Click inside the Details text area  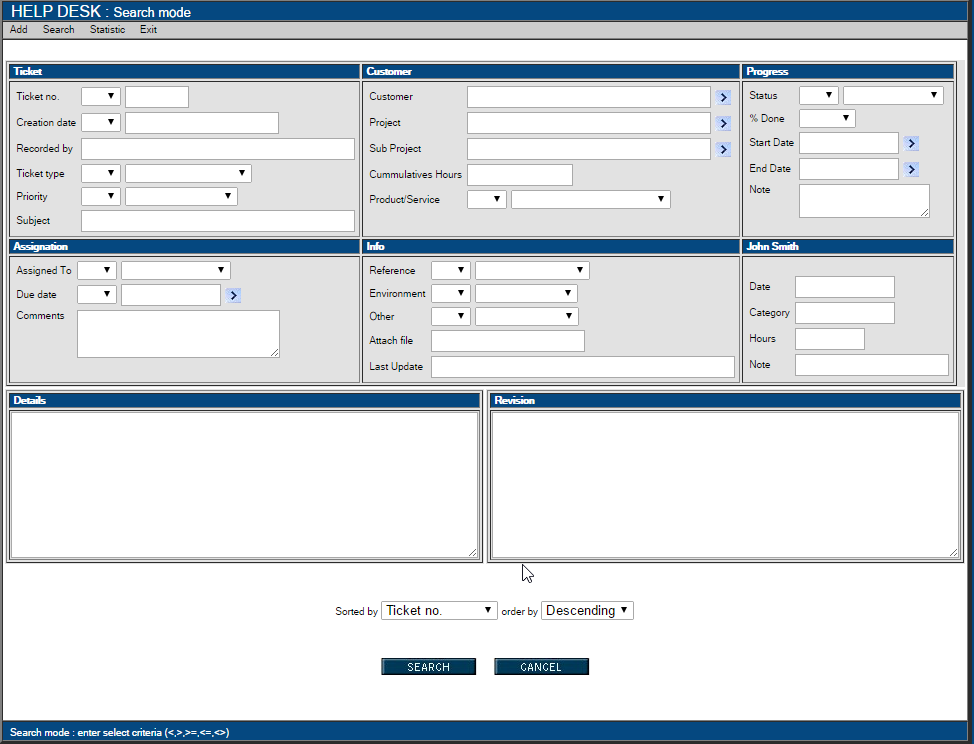pos(244,485)
